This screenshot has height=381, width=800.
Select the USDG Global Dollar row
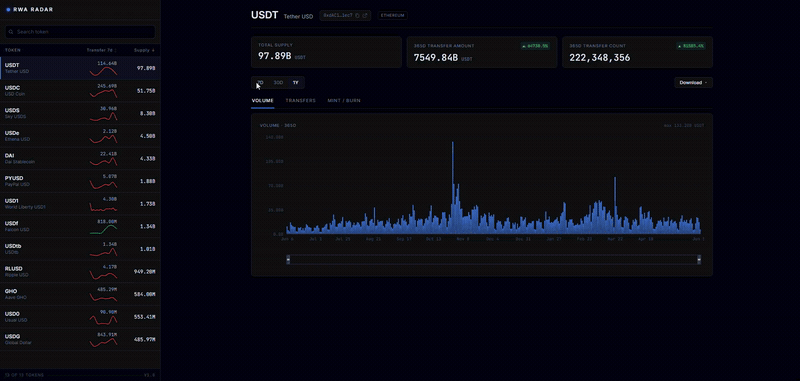[x=80, y=339]
